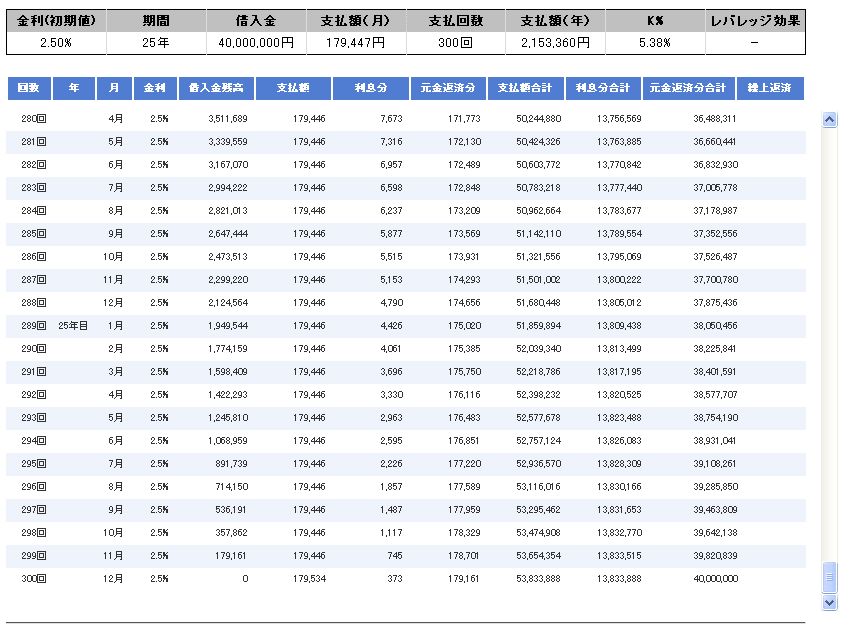Click the scrollbar up arrow
The width and height of the screenshot is (850, 626).
pos(828,119)
